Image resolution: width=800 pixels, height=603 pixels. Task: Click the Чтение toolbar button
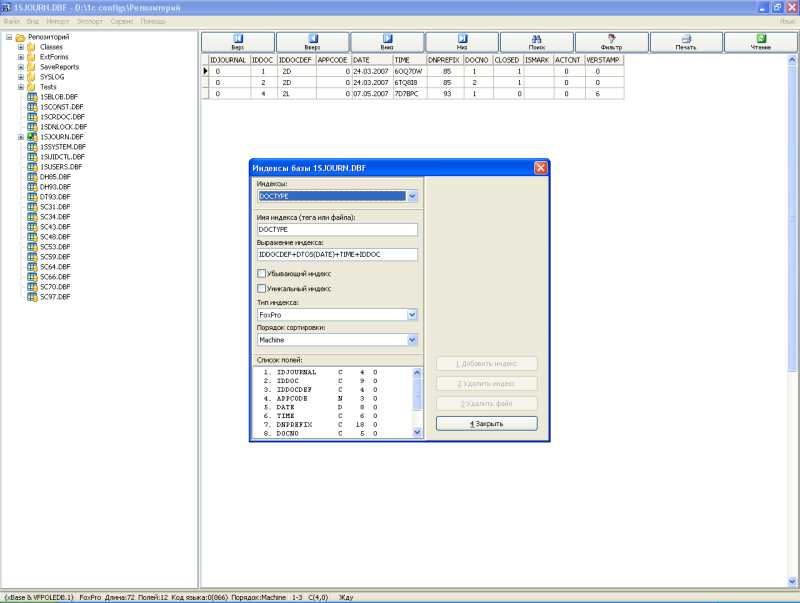[x=761, y=42]
